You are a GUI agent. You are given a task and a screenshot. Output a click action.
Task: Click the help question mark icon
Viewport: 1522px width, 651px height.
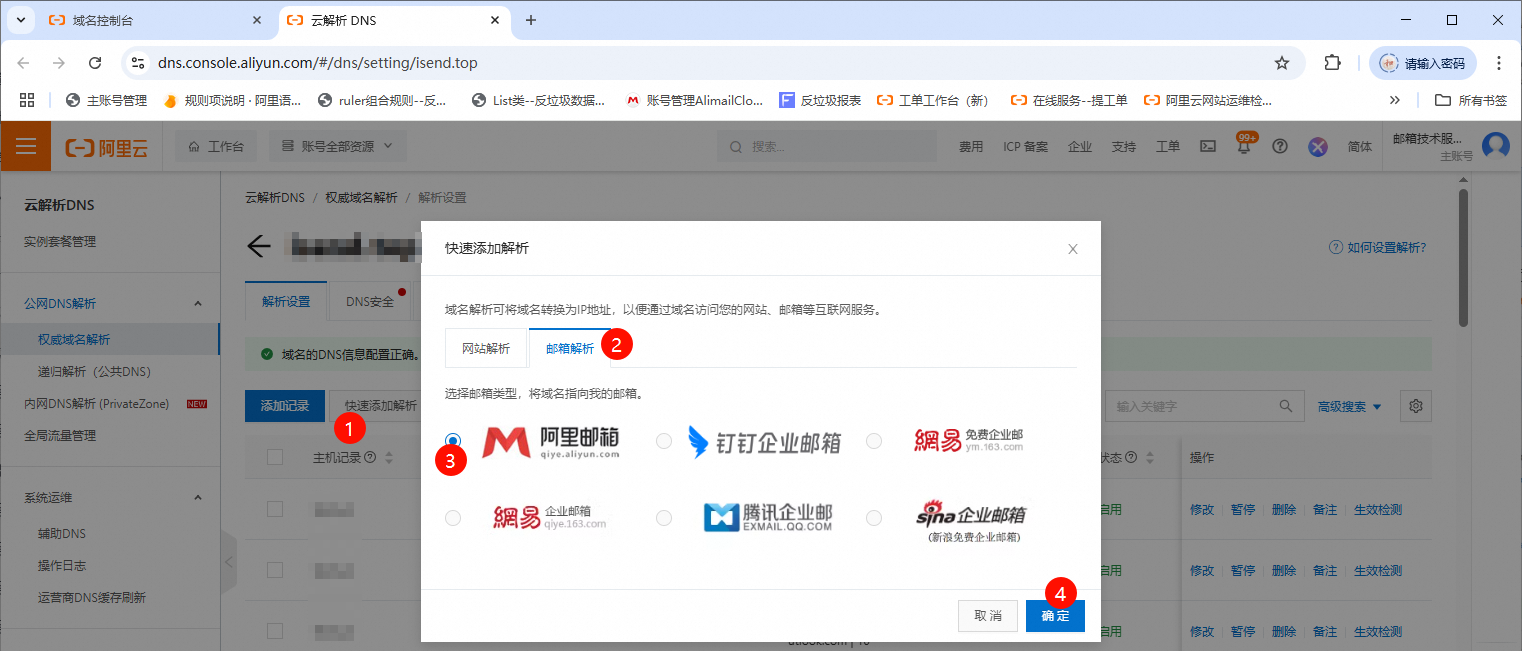tap(1280, 146)
